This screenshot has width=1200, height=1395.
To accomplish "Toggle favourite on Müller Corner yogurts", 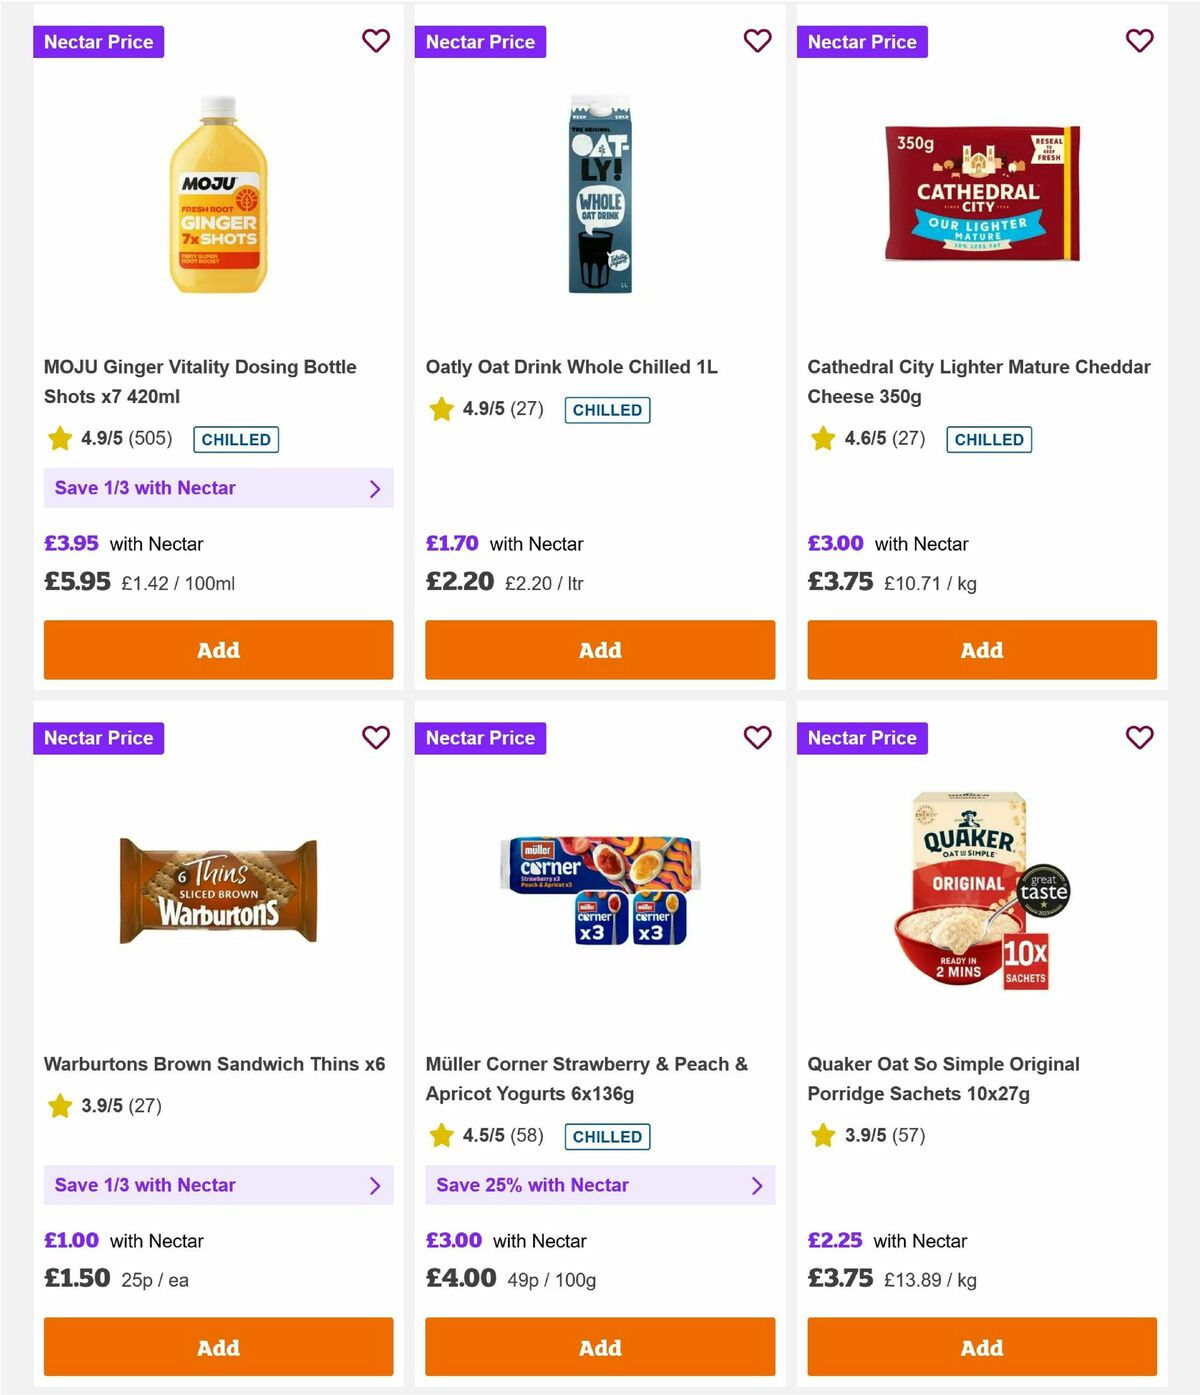I will click(758, 737).
